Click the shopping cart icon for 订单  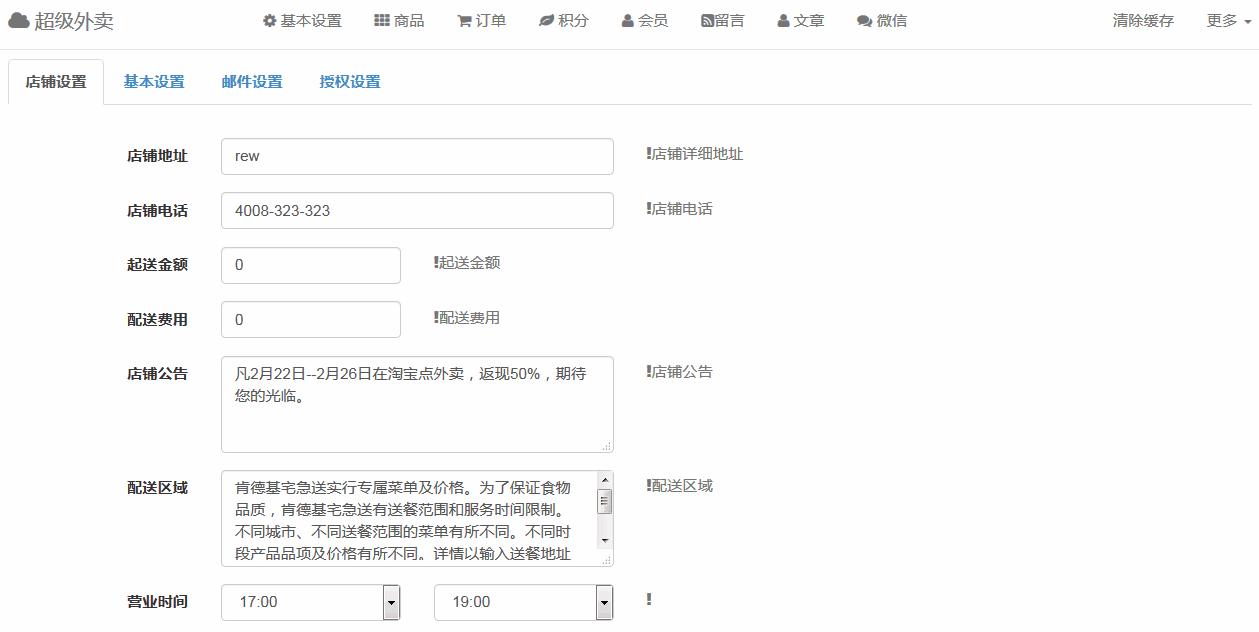[464, 21]
